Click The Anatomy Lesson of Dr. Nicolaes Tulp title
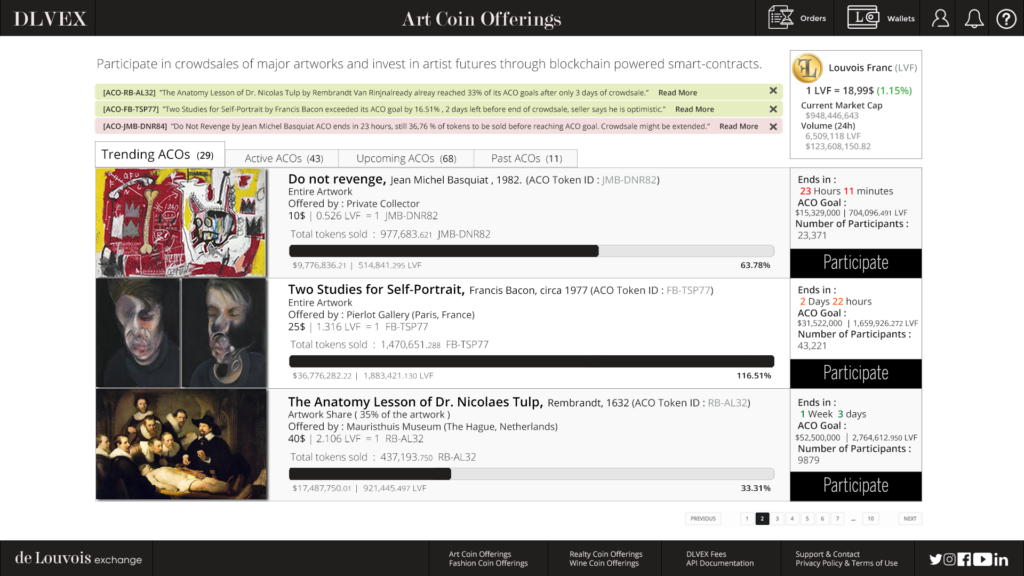This screenshot has width=1024, height=576. pos(415,402)
